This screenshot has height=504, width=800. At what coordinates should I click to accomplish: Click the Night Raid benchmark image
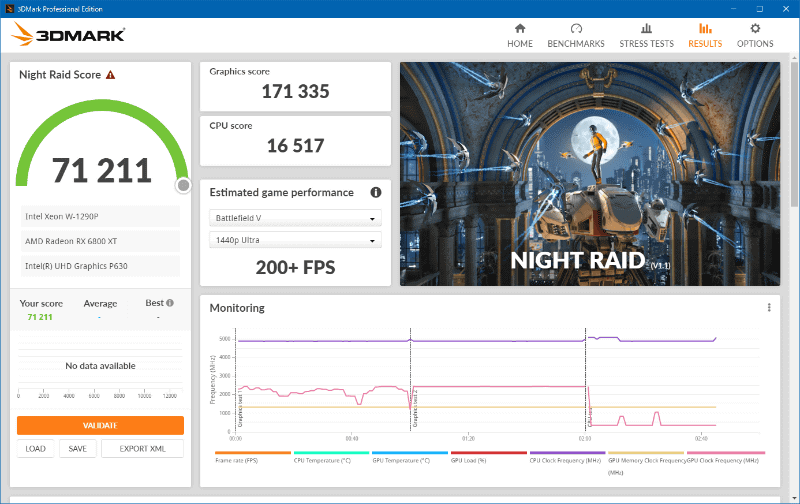click(590, 174)
